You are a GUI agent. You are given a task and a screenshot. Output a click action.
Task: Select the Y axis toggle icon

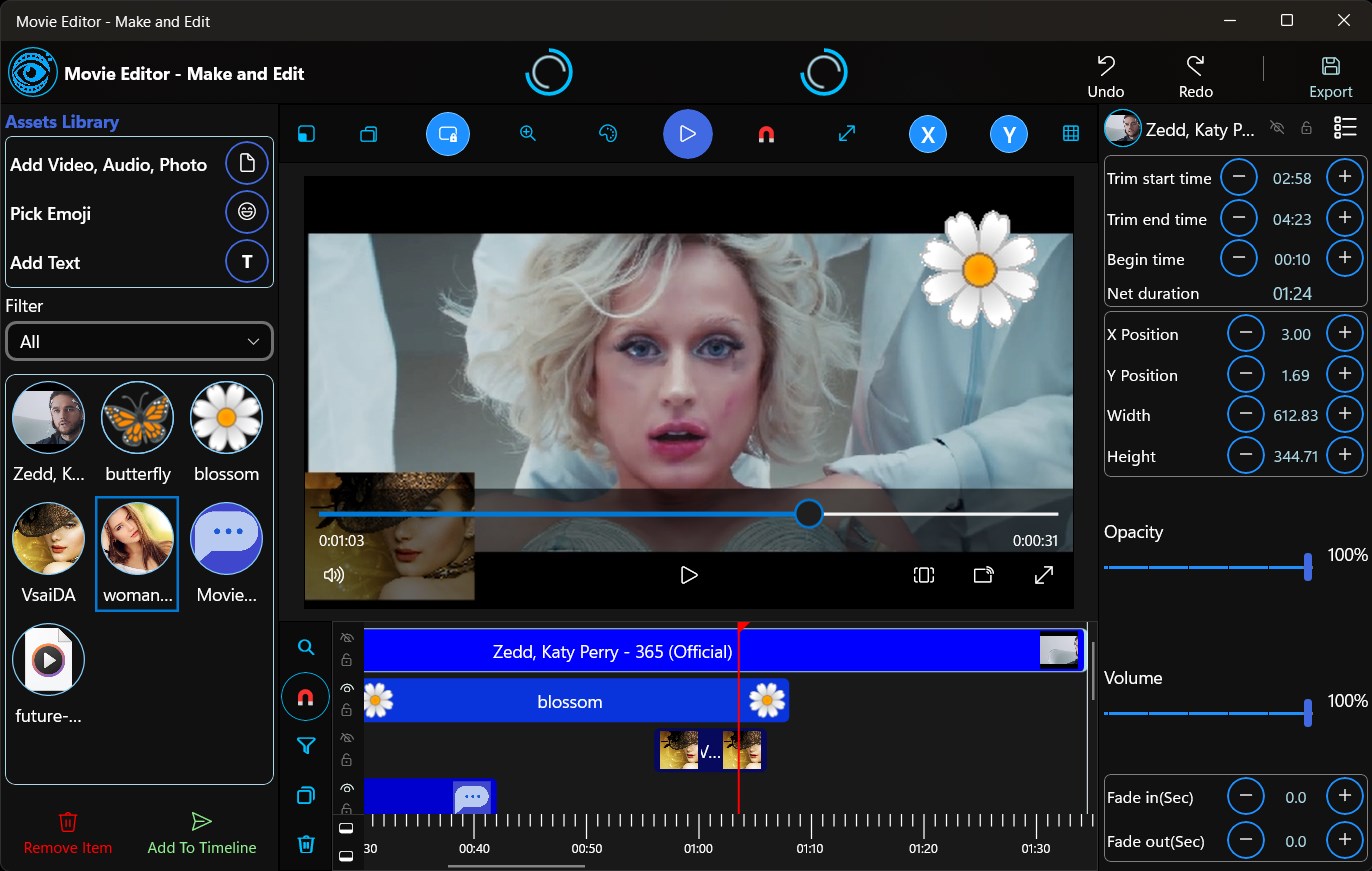(1007, 133)
